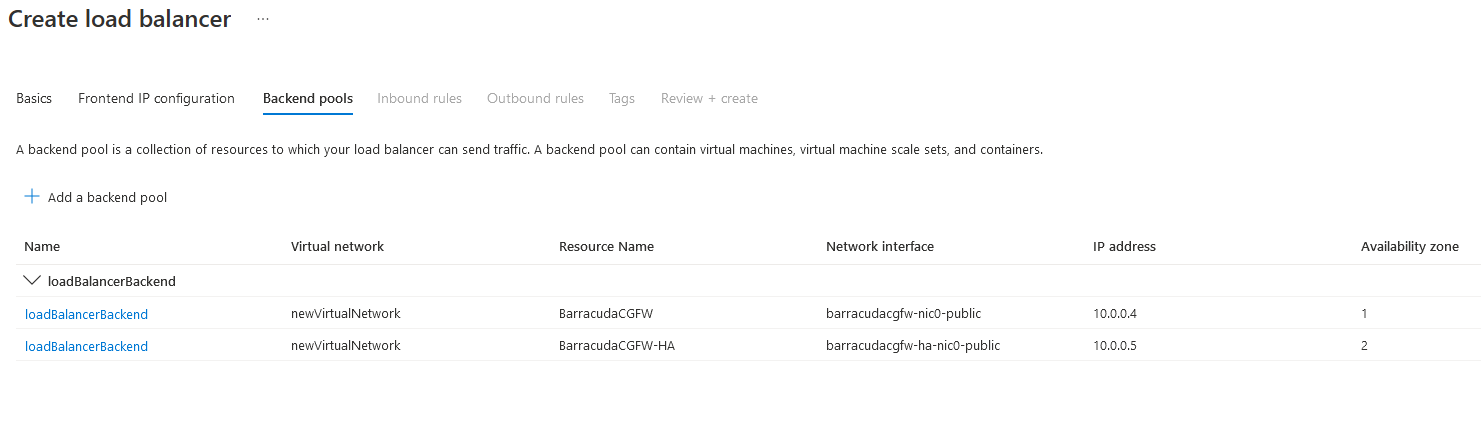Switch to the Tags tab
The height and width of the screenshot is (423, 1481).
[x=621, y=98]
